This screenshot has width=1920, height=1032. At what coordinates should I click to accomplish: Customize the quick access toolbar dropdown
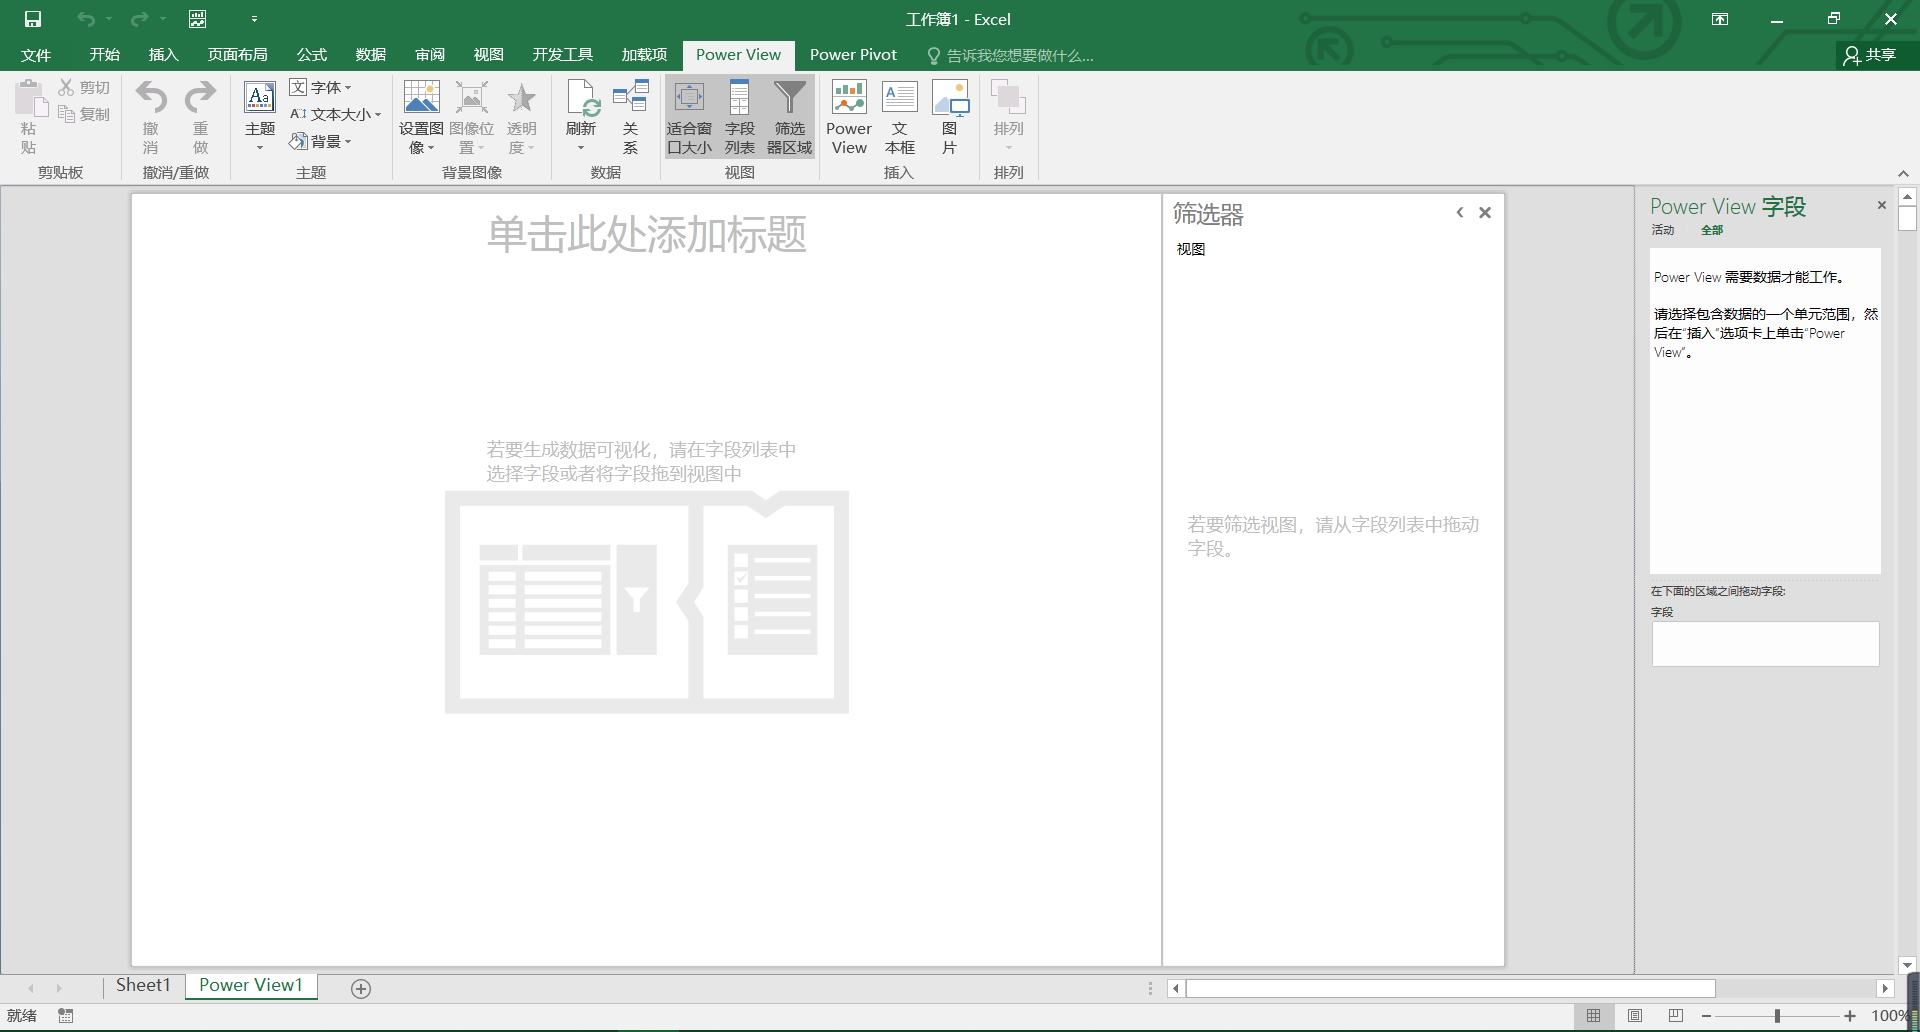pyautogui.click(x=254, y=19)
